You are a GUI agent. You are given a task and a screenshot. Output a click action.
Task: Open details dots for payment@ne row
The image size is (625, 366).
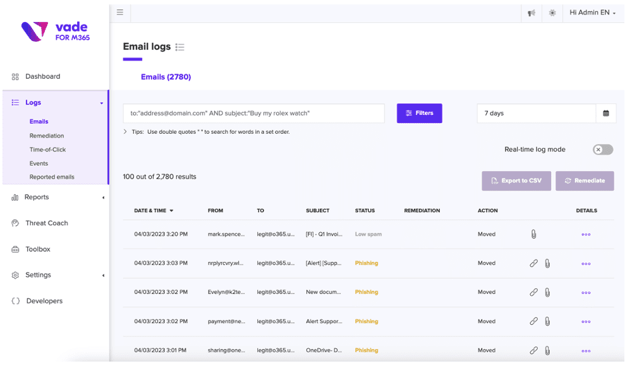pyautogui.click(x=586, y=322)
